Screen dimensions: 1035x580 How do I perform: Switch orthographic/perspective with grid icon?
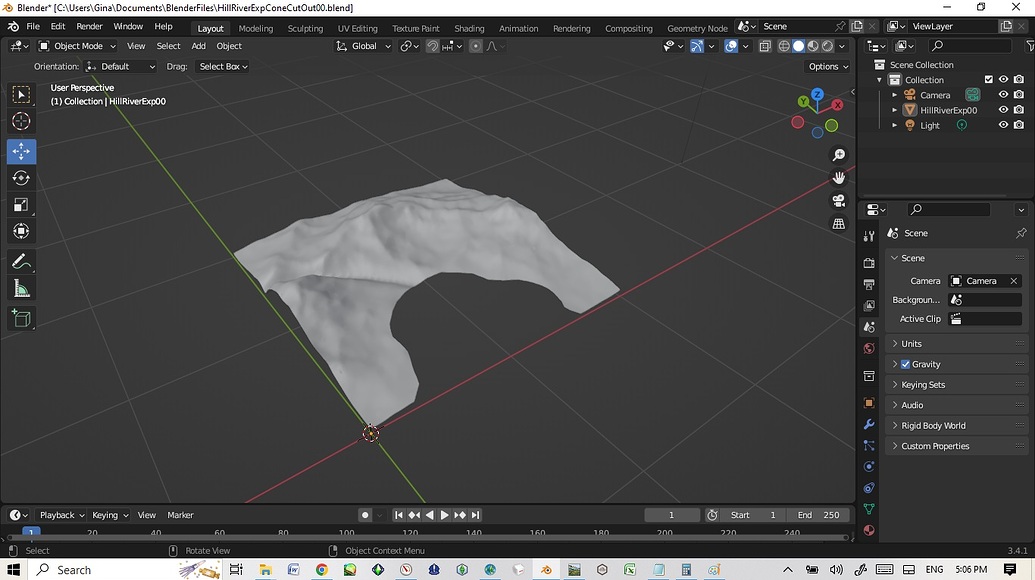pos(838,224)
